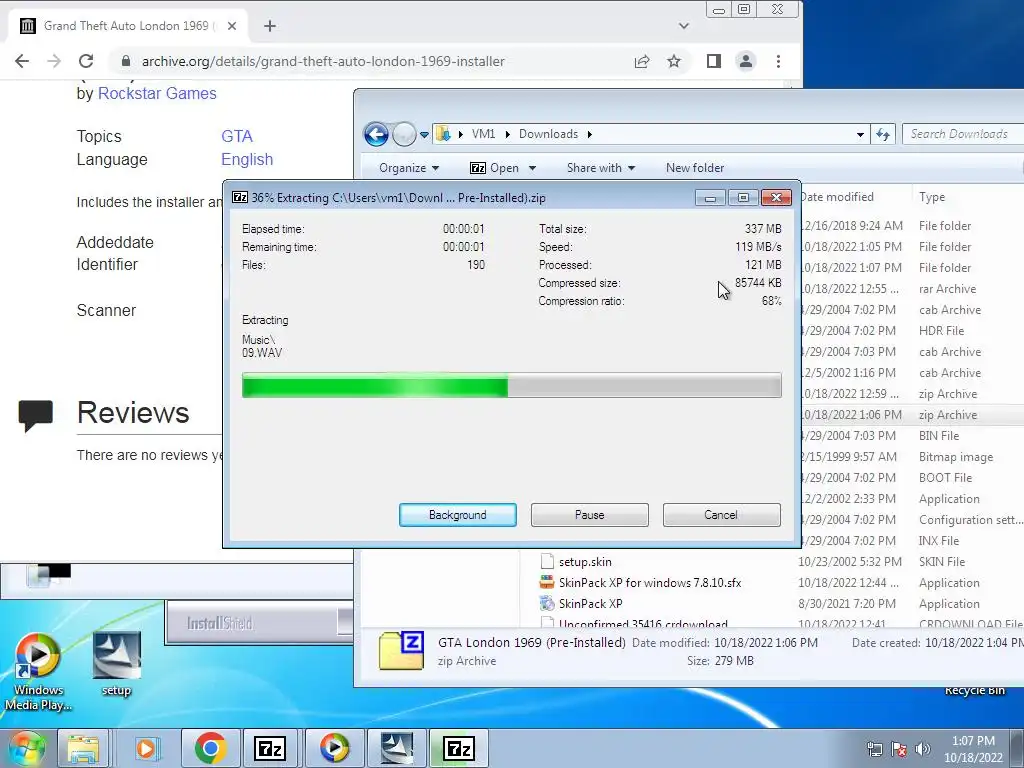Open the English language link

[x=247, y=159]
